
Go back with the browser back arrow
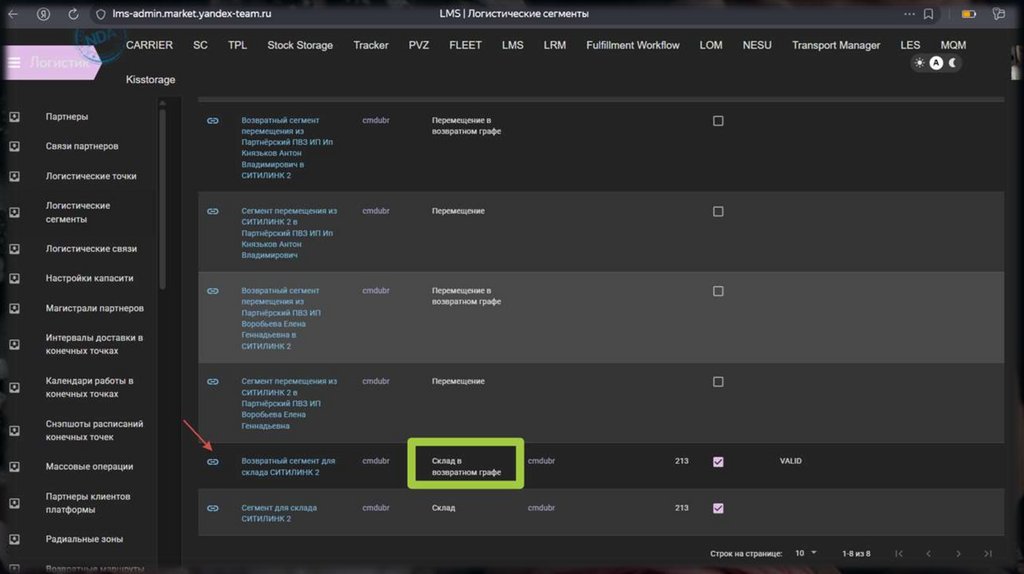13,14
